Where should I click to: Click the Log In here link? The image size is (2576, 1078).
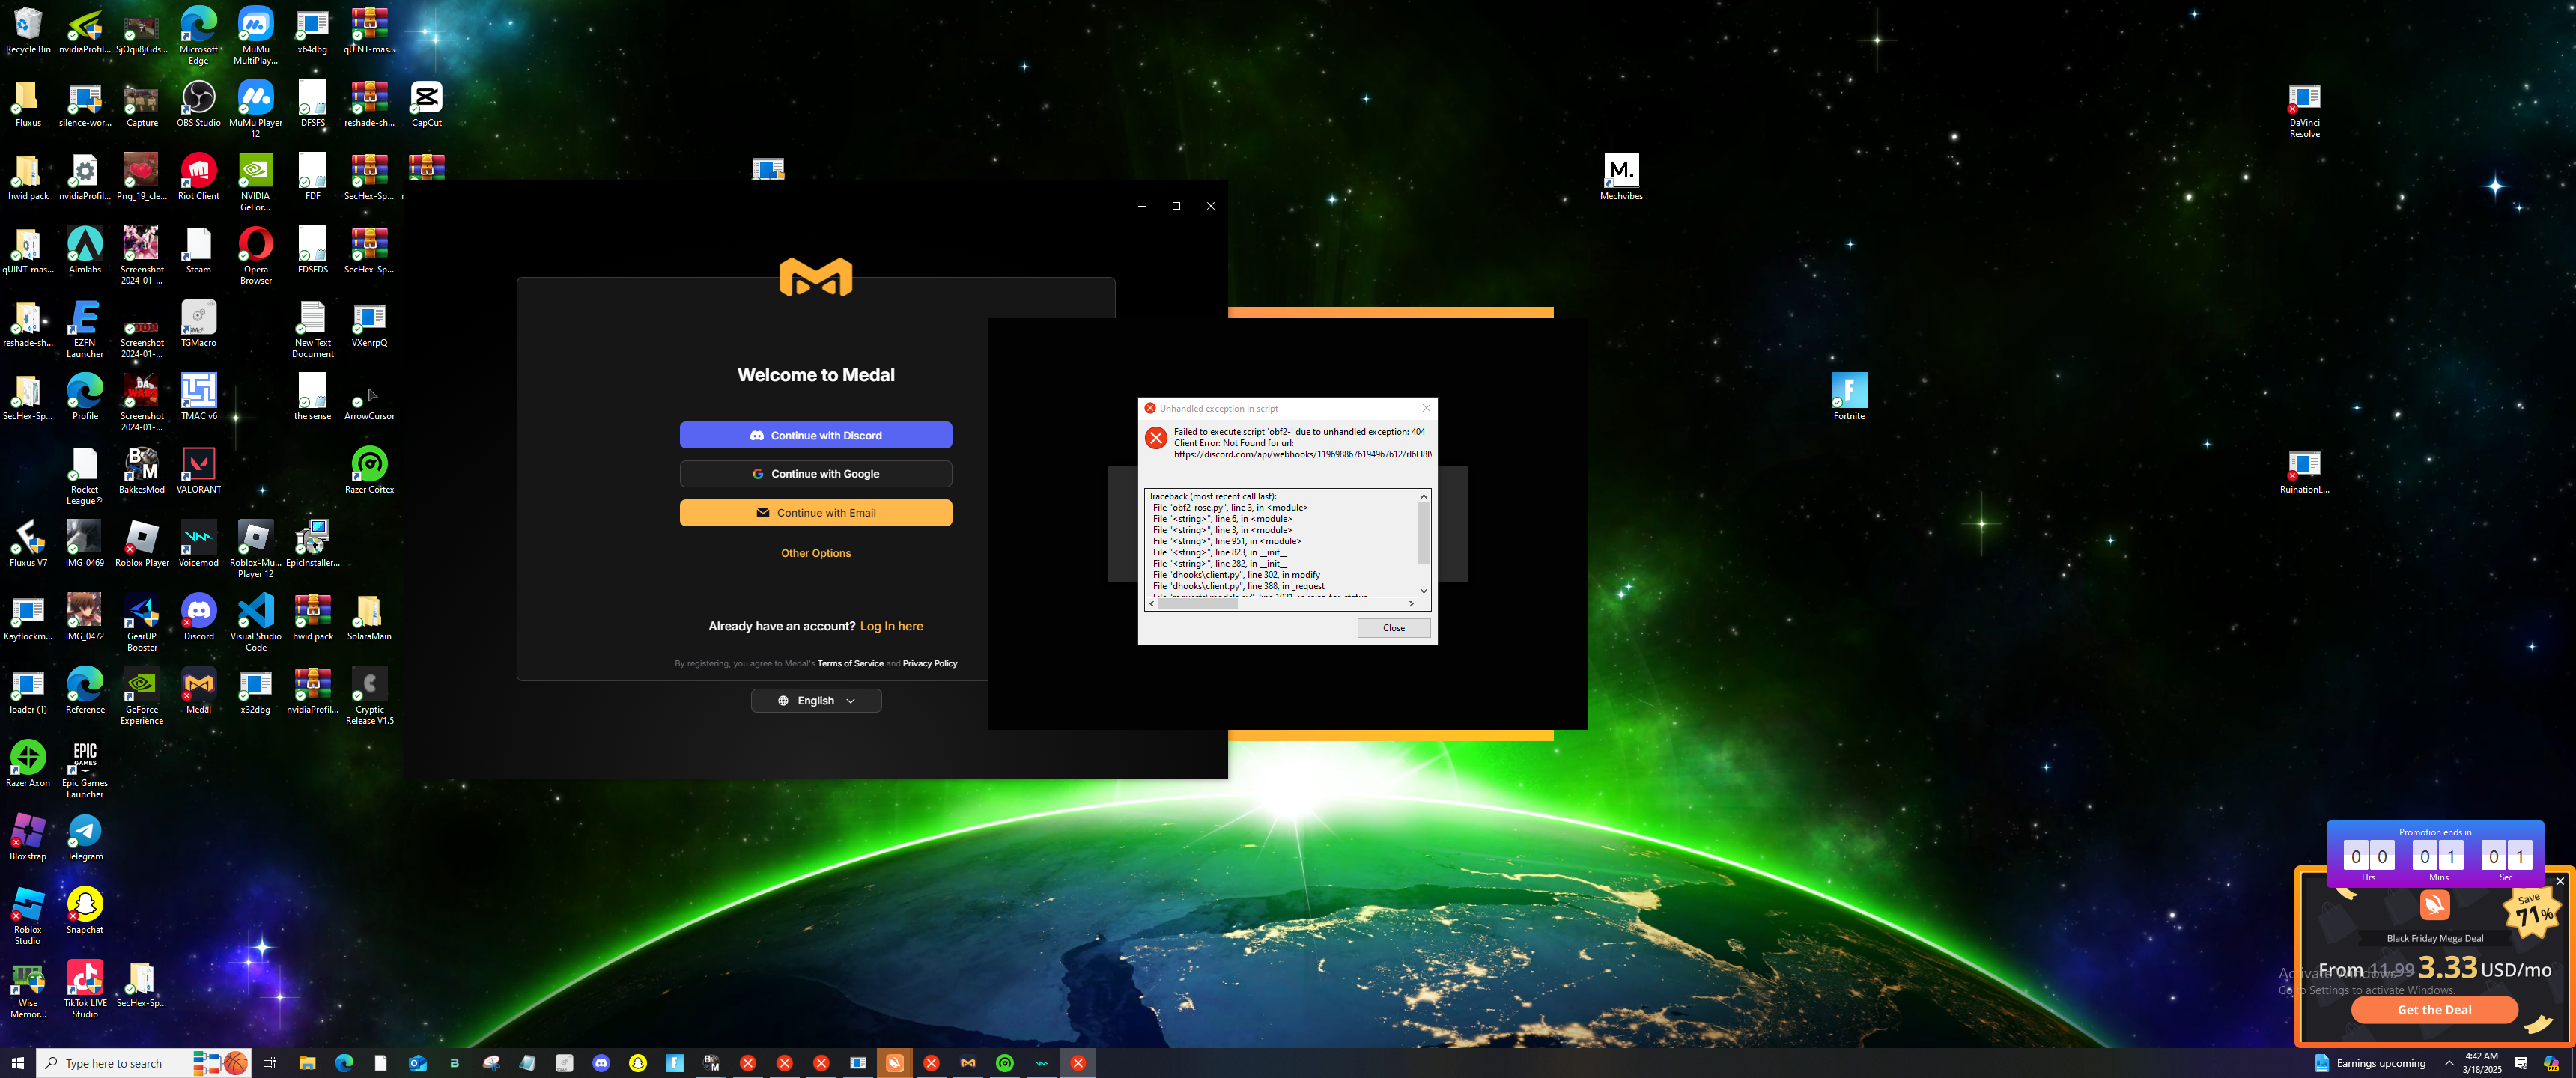tap(891, 626)
